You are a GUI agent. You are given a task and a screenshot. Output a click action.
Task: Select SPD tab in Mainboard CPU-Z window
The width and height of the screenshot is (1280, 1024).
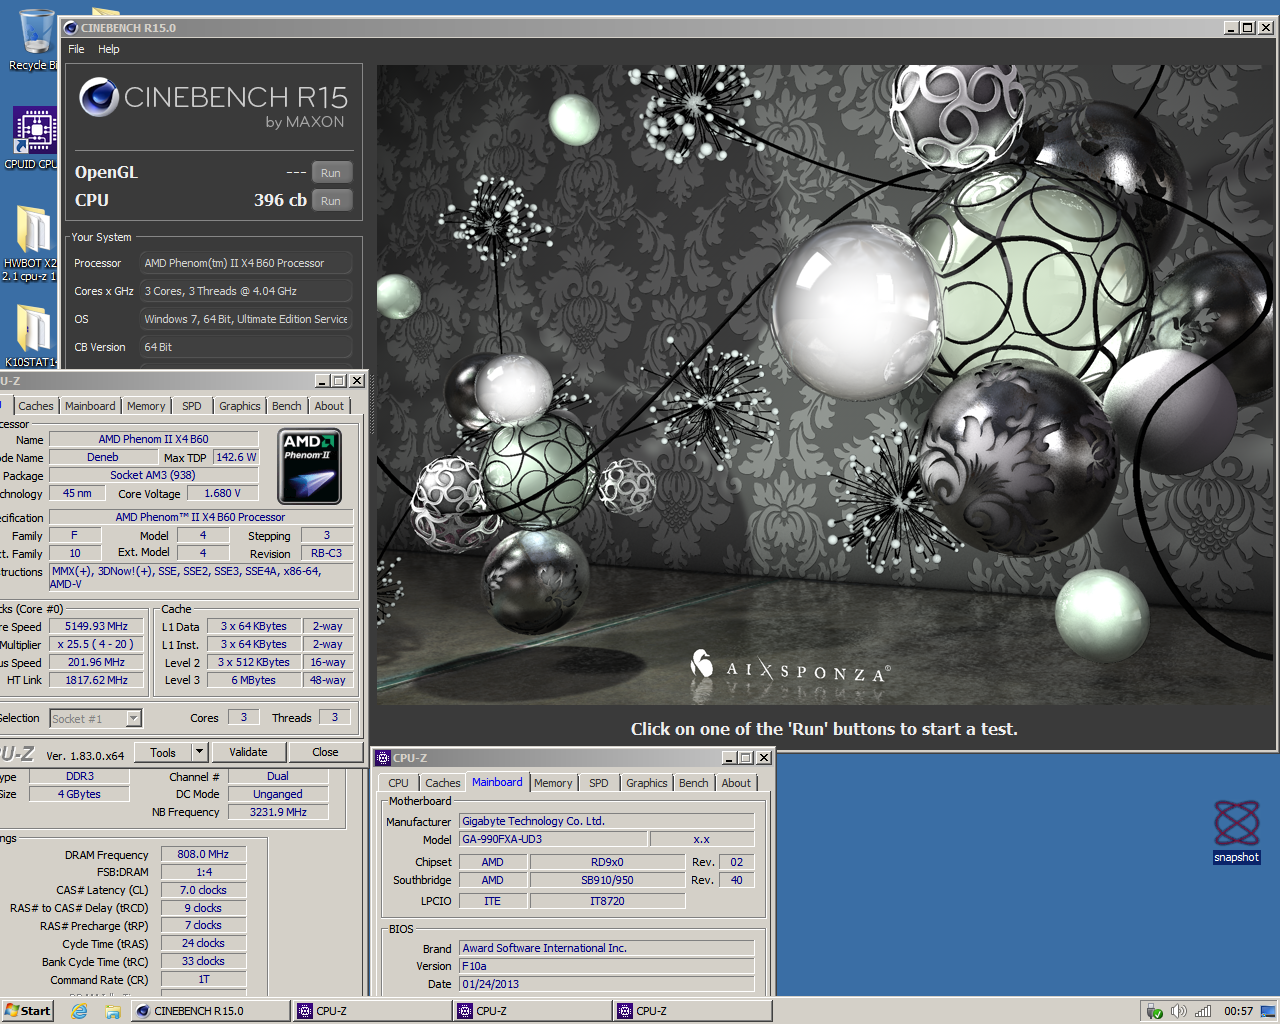(x=599, y=783)
